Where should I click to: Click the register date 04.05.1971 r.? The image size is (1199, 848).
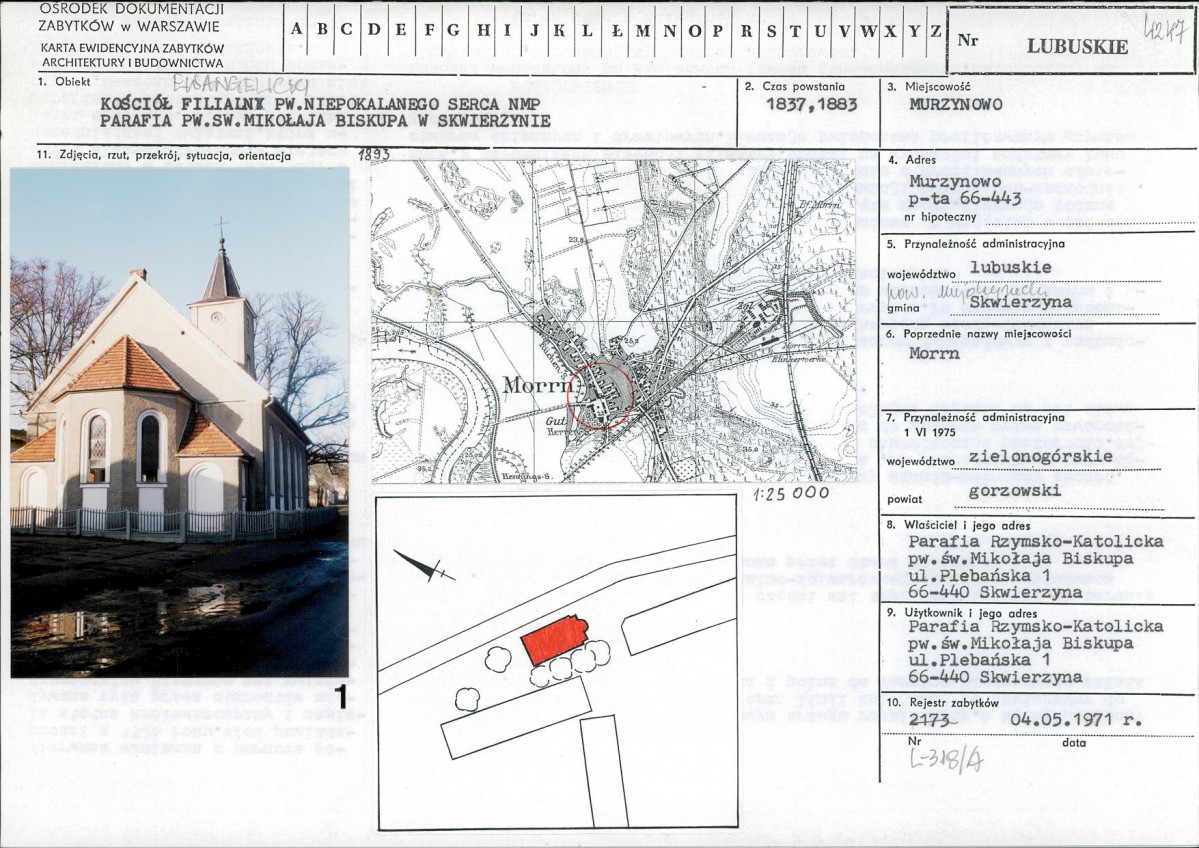click(1076, 720)
